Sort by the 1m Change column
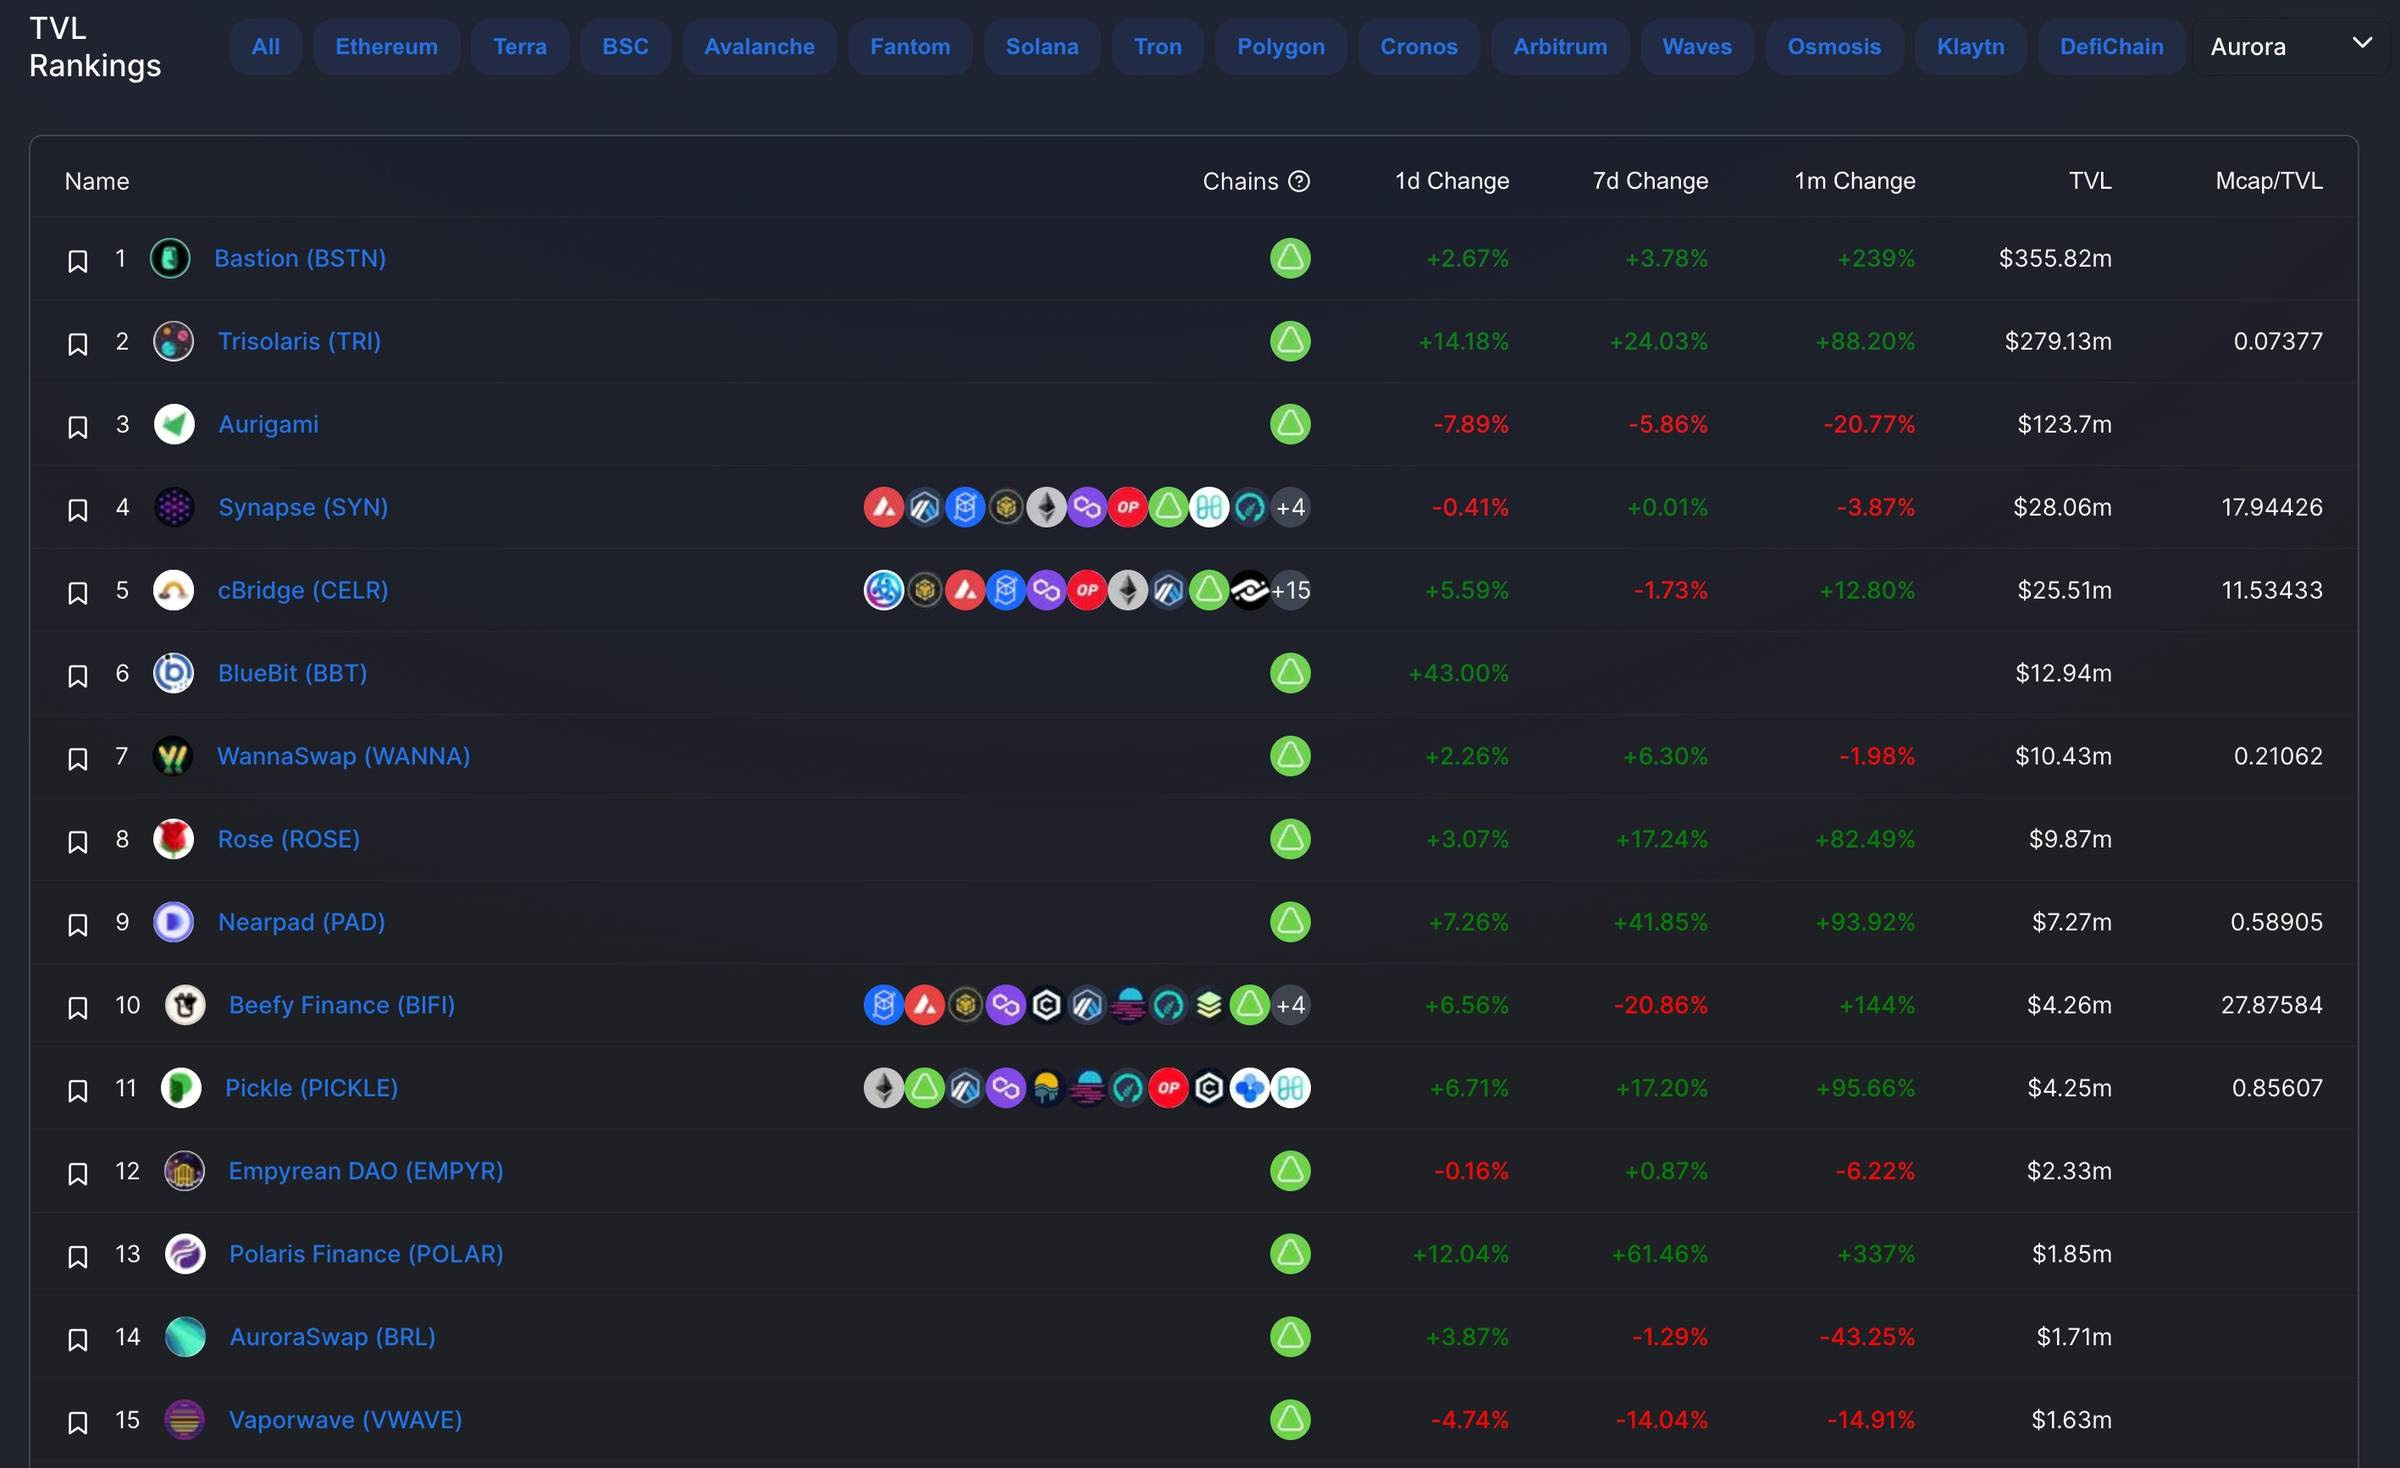Screen dimensions: 2400x1468 pyautogui.click(x=1855, y=181)
